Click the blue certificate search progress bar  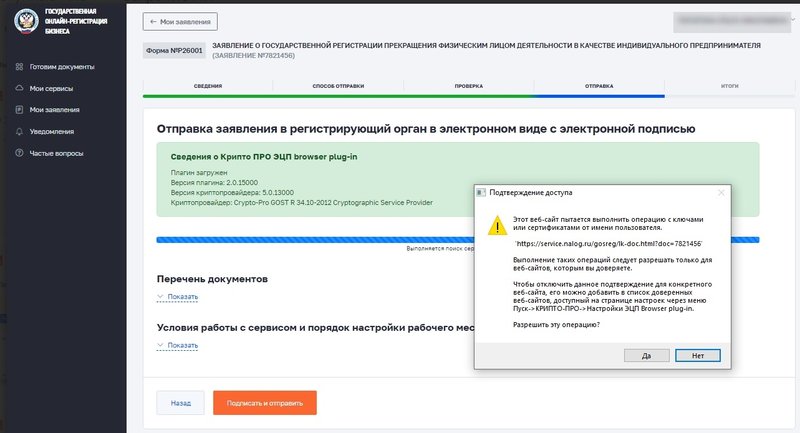pos(315,240)
